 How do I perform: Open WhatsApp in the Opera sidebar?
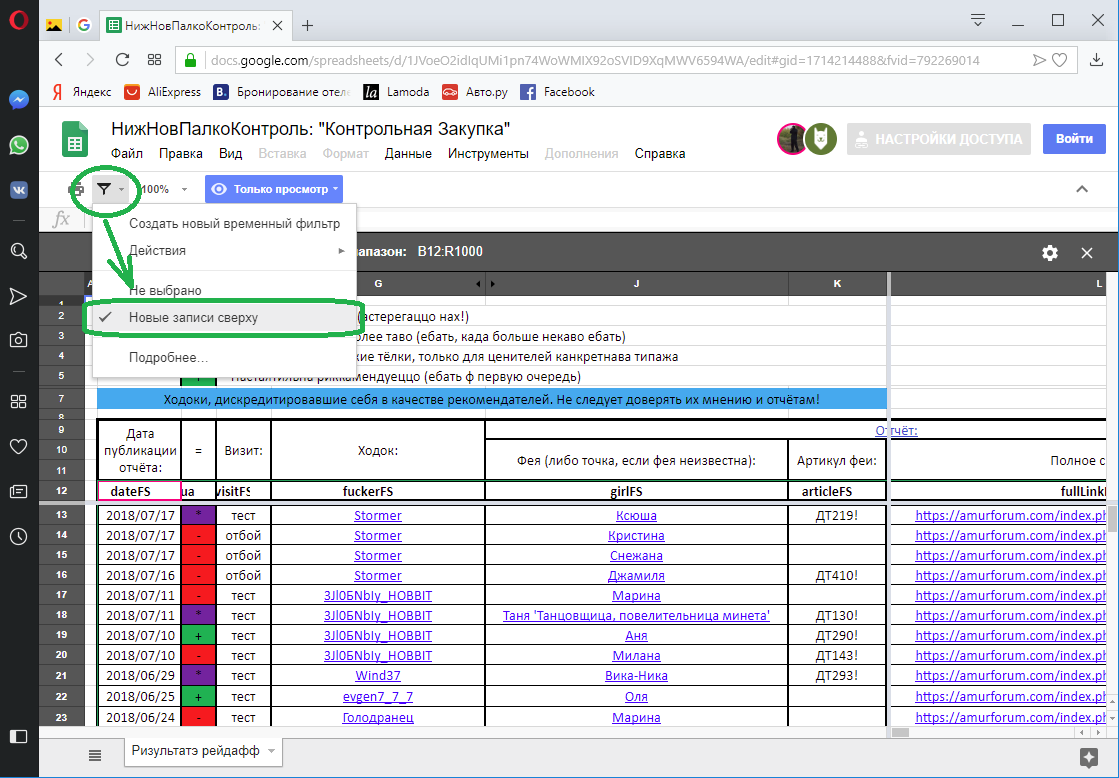tap(18, 145)
